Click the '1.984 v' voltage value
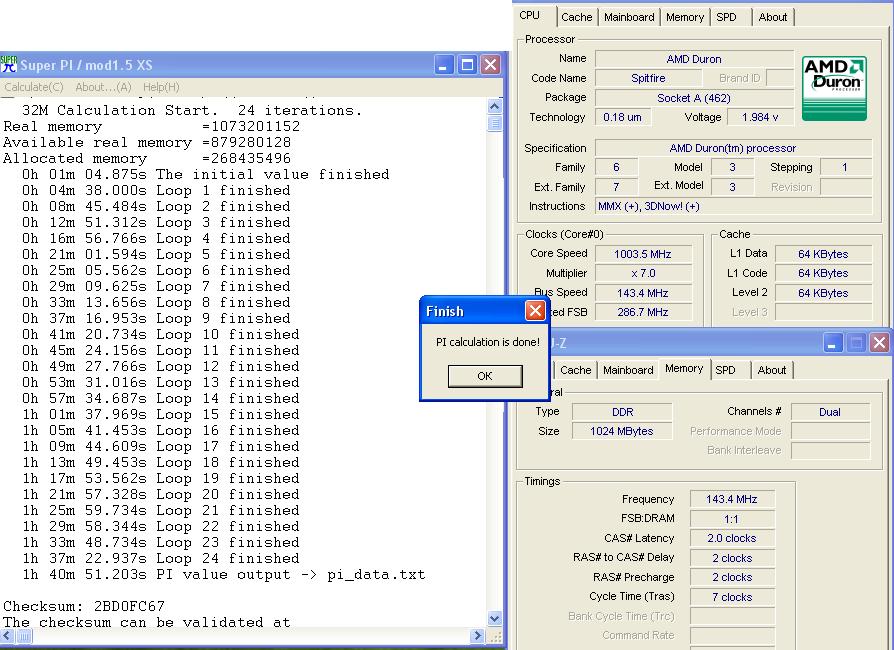 click(759, 117)
